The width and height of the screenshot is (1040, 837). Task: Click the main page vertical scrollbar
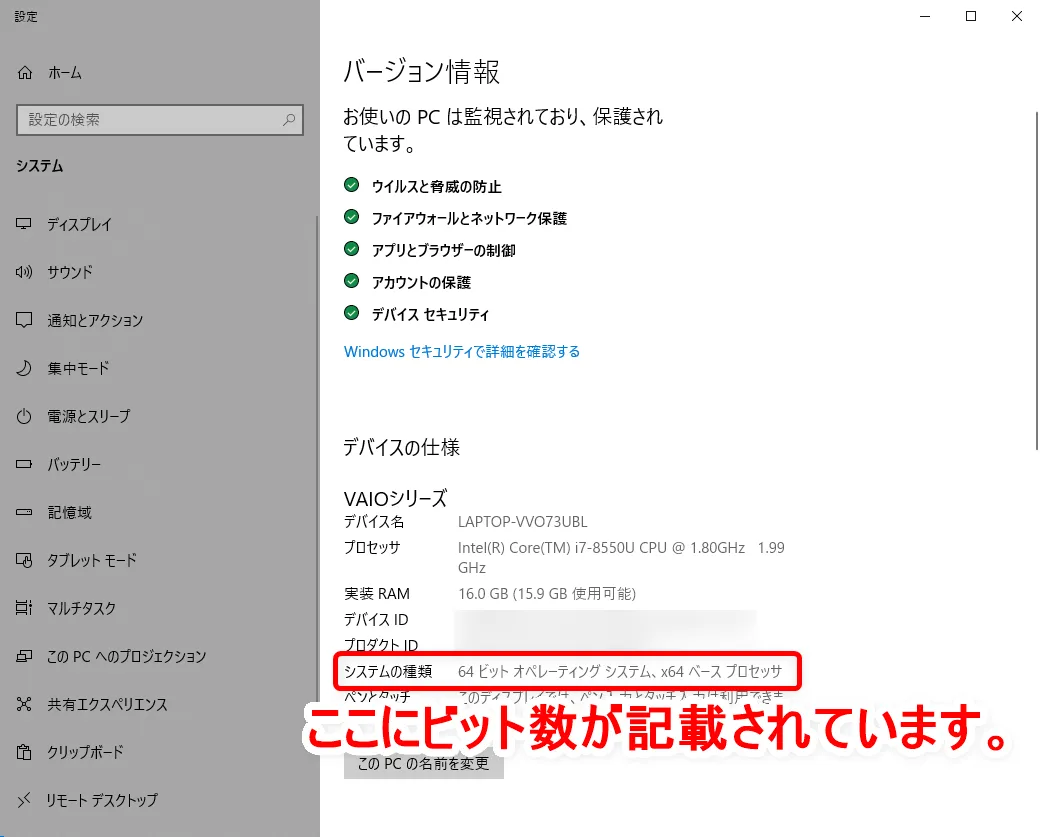tap(1037, 281)
